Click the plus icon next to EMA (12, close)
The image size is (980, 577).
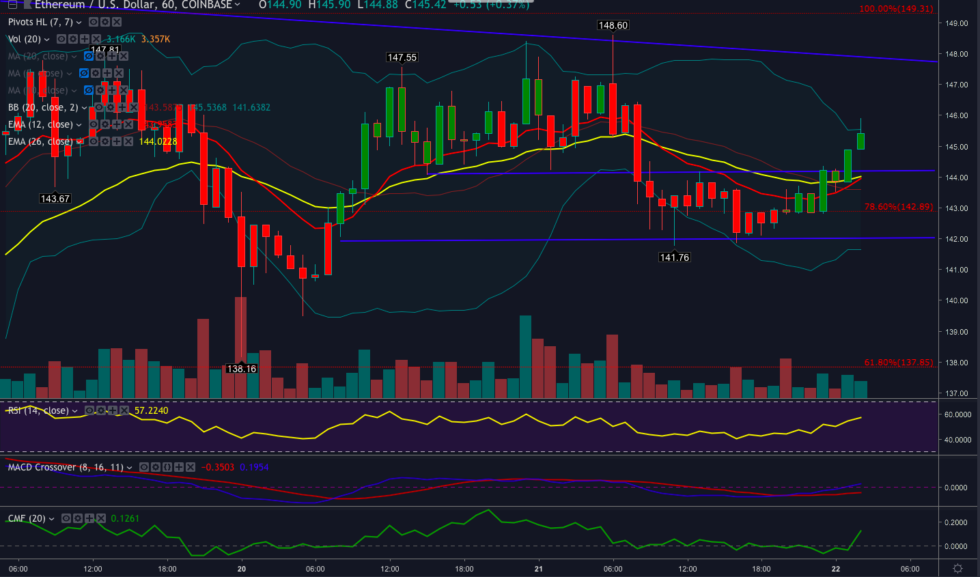tap(116, 124)
